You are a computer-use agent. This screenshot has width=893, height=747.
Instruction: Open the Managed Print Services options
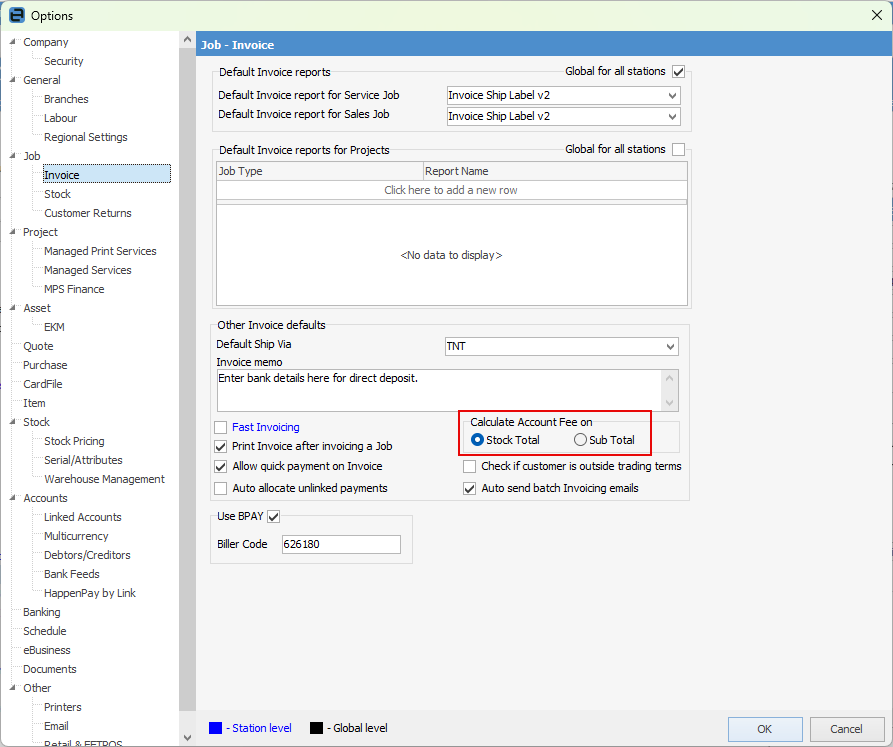click(100, 251)
